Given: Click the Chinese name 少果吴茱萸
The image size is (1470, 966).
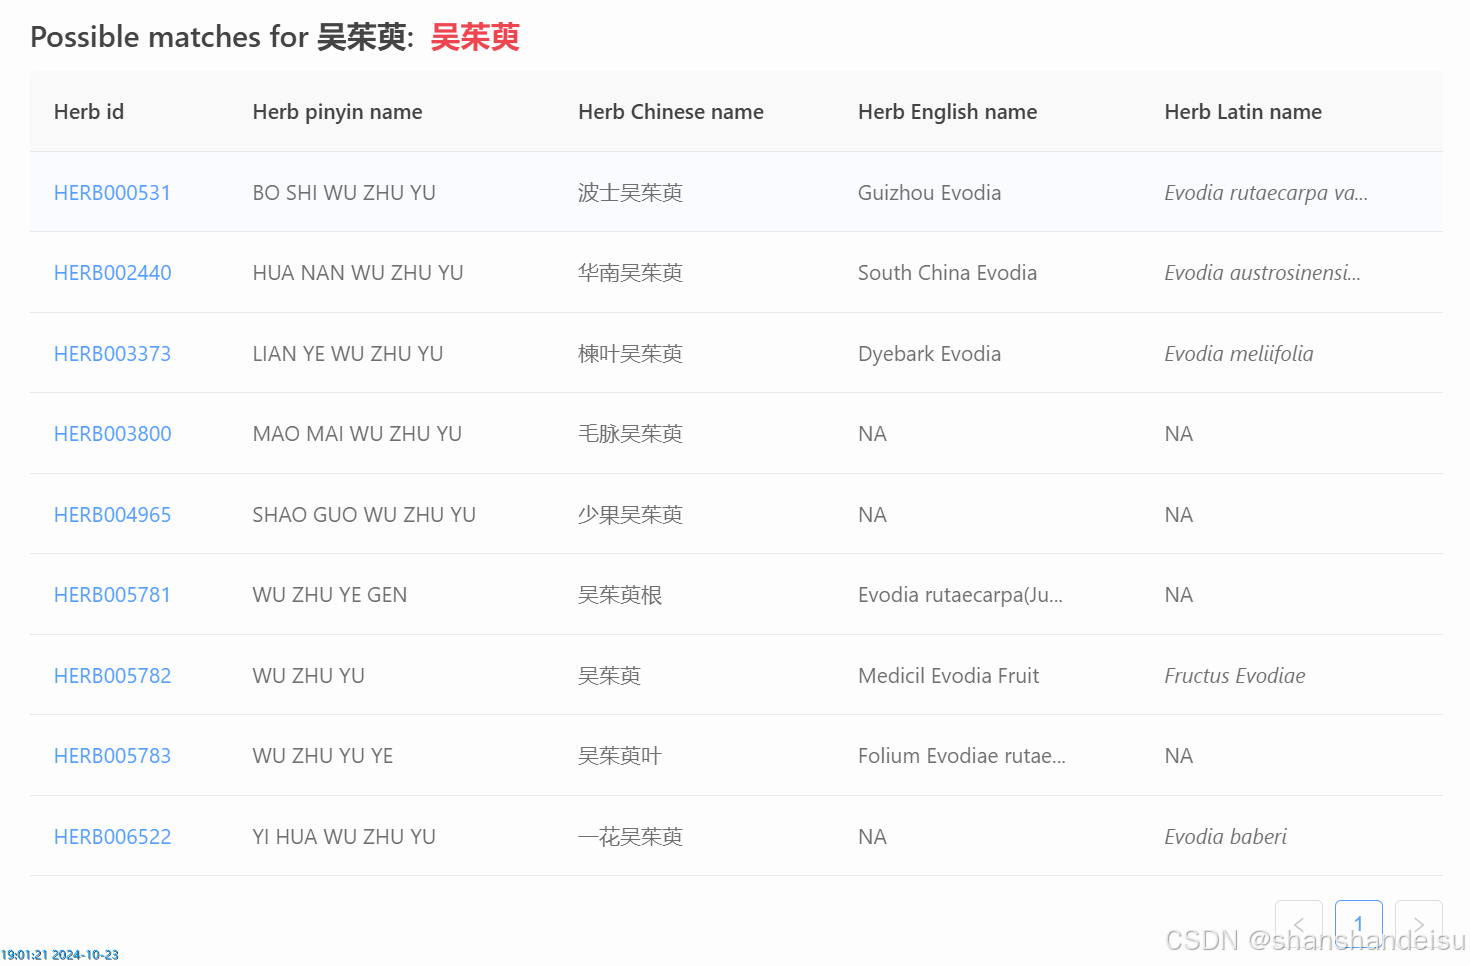Looking at the screenshot, I should tap(630, 515).
